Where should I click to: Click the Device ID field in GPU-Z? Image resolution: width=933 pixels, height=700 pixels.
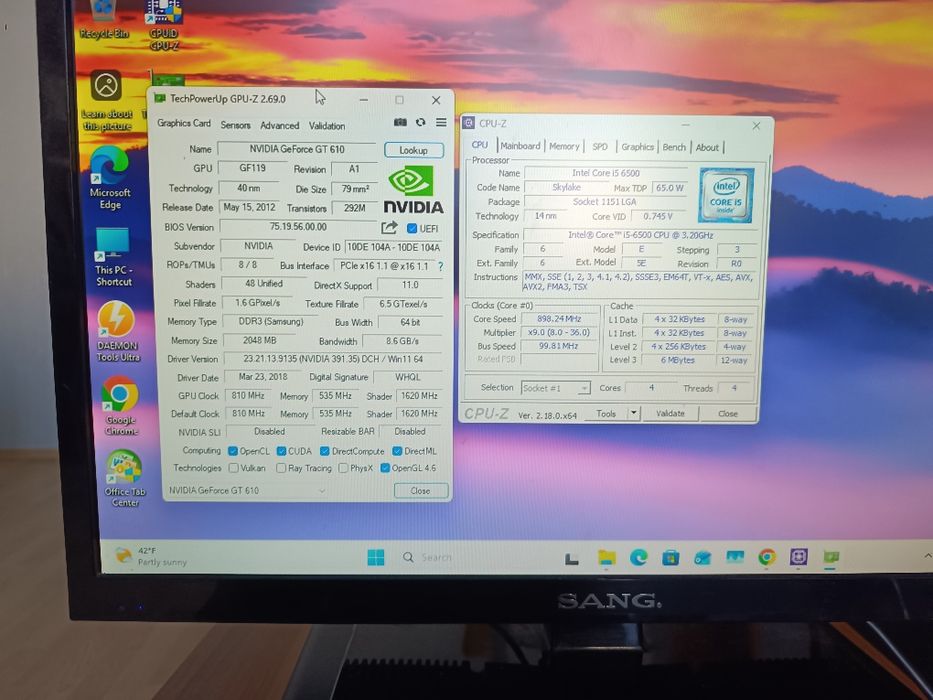pyautogui.click(x=393, y=247)
